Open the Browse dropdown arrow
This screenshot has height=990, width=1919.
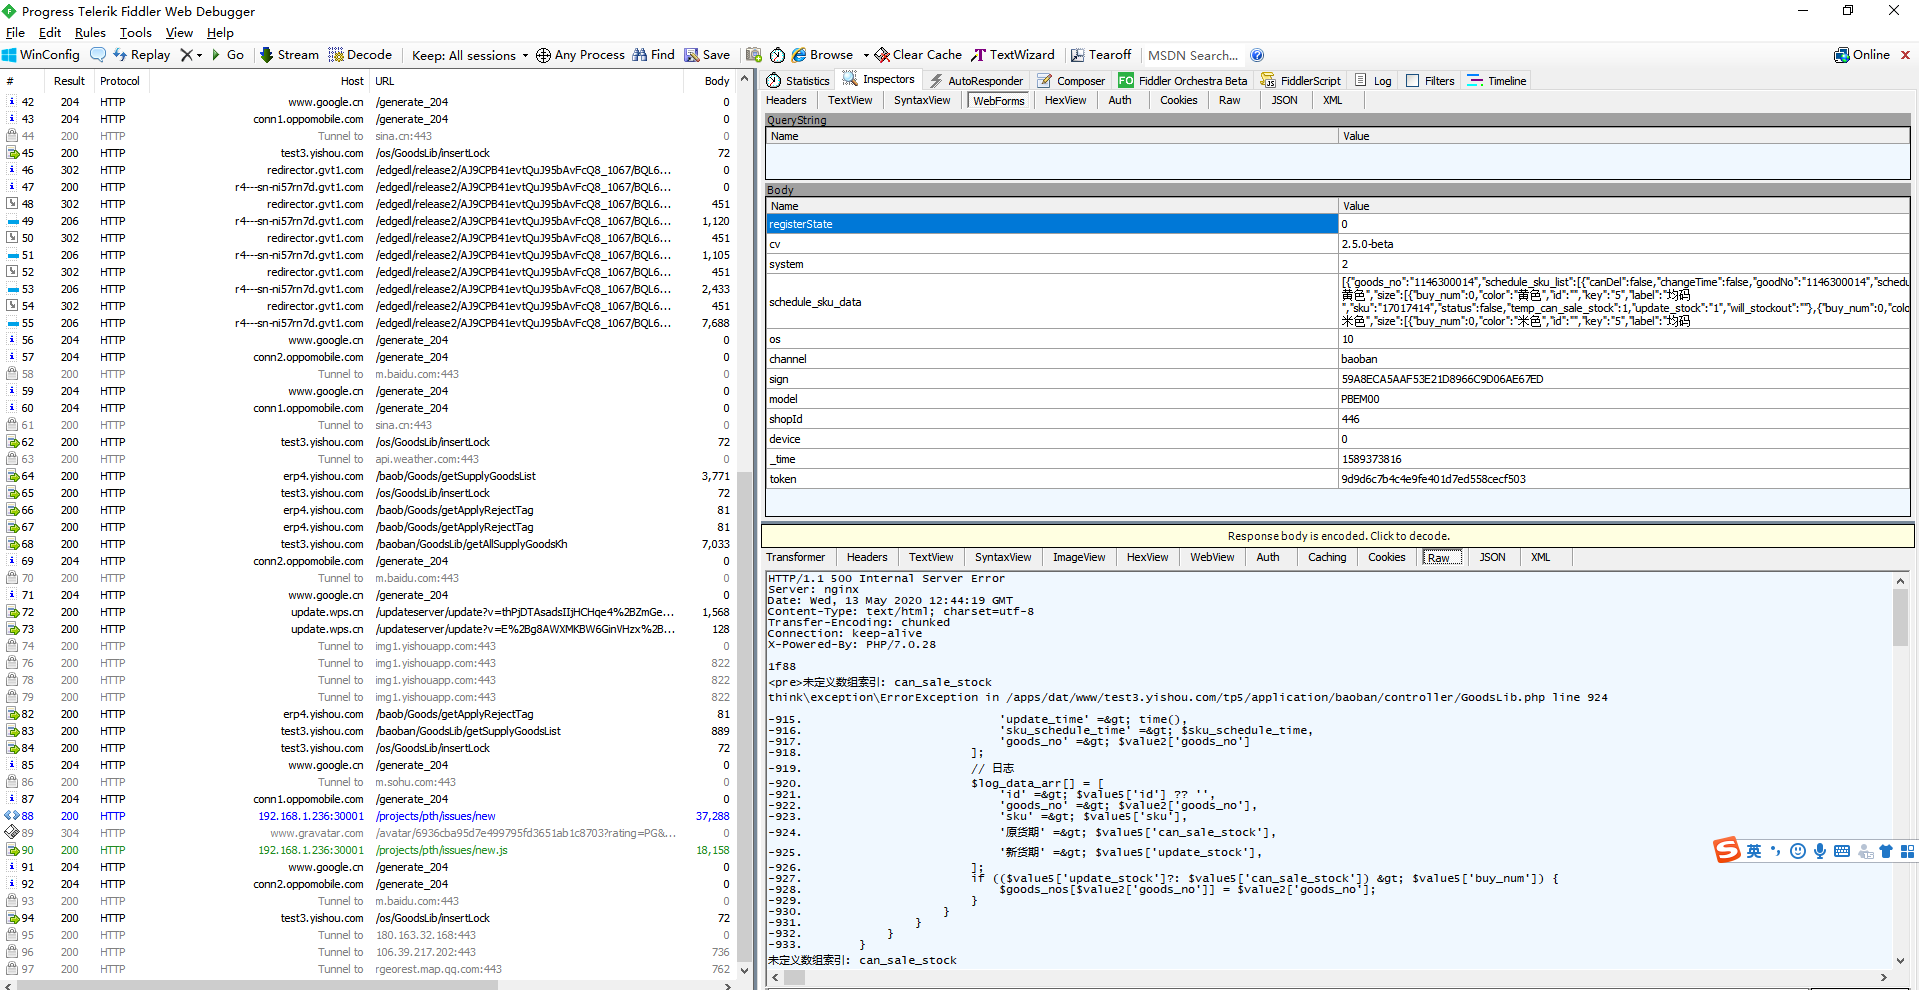866,55
